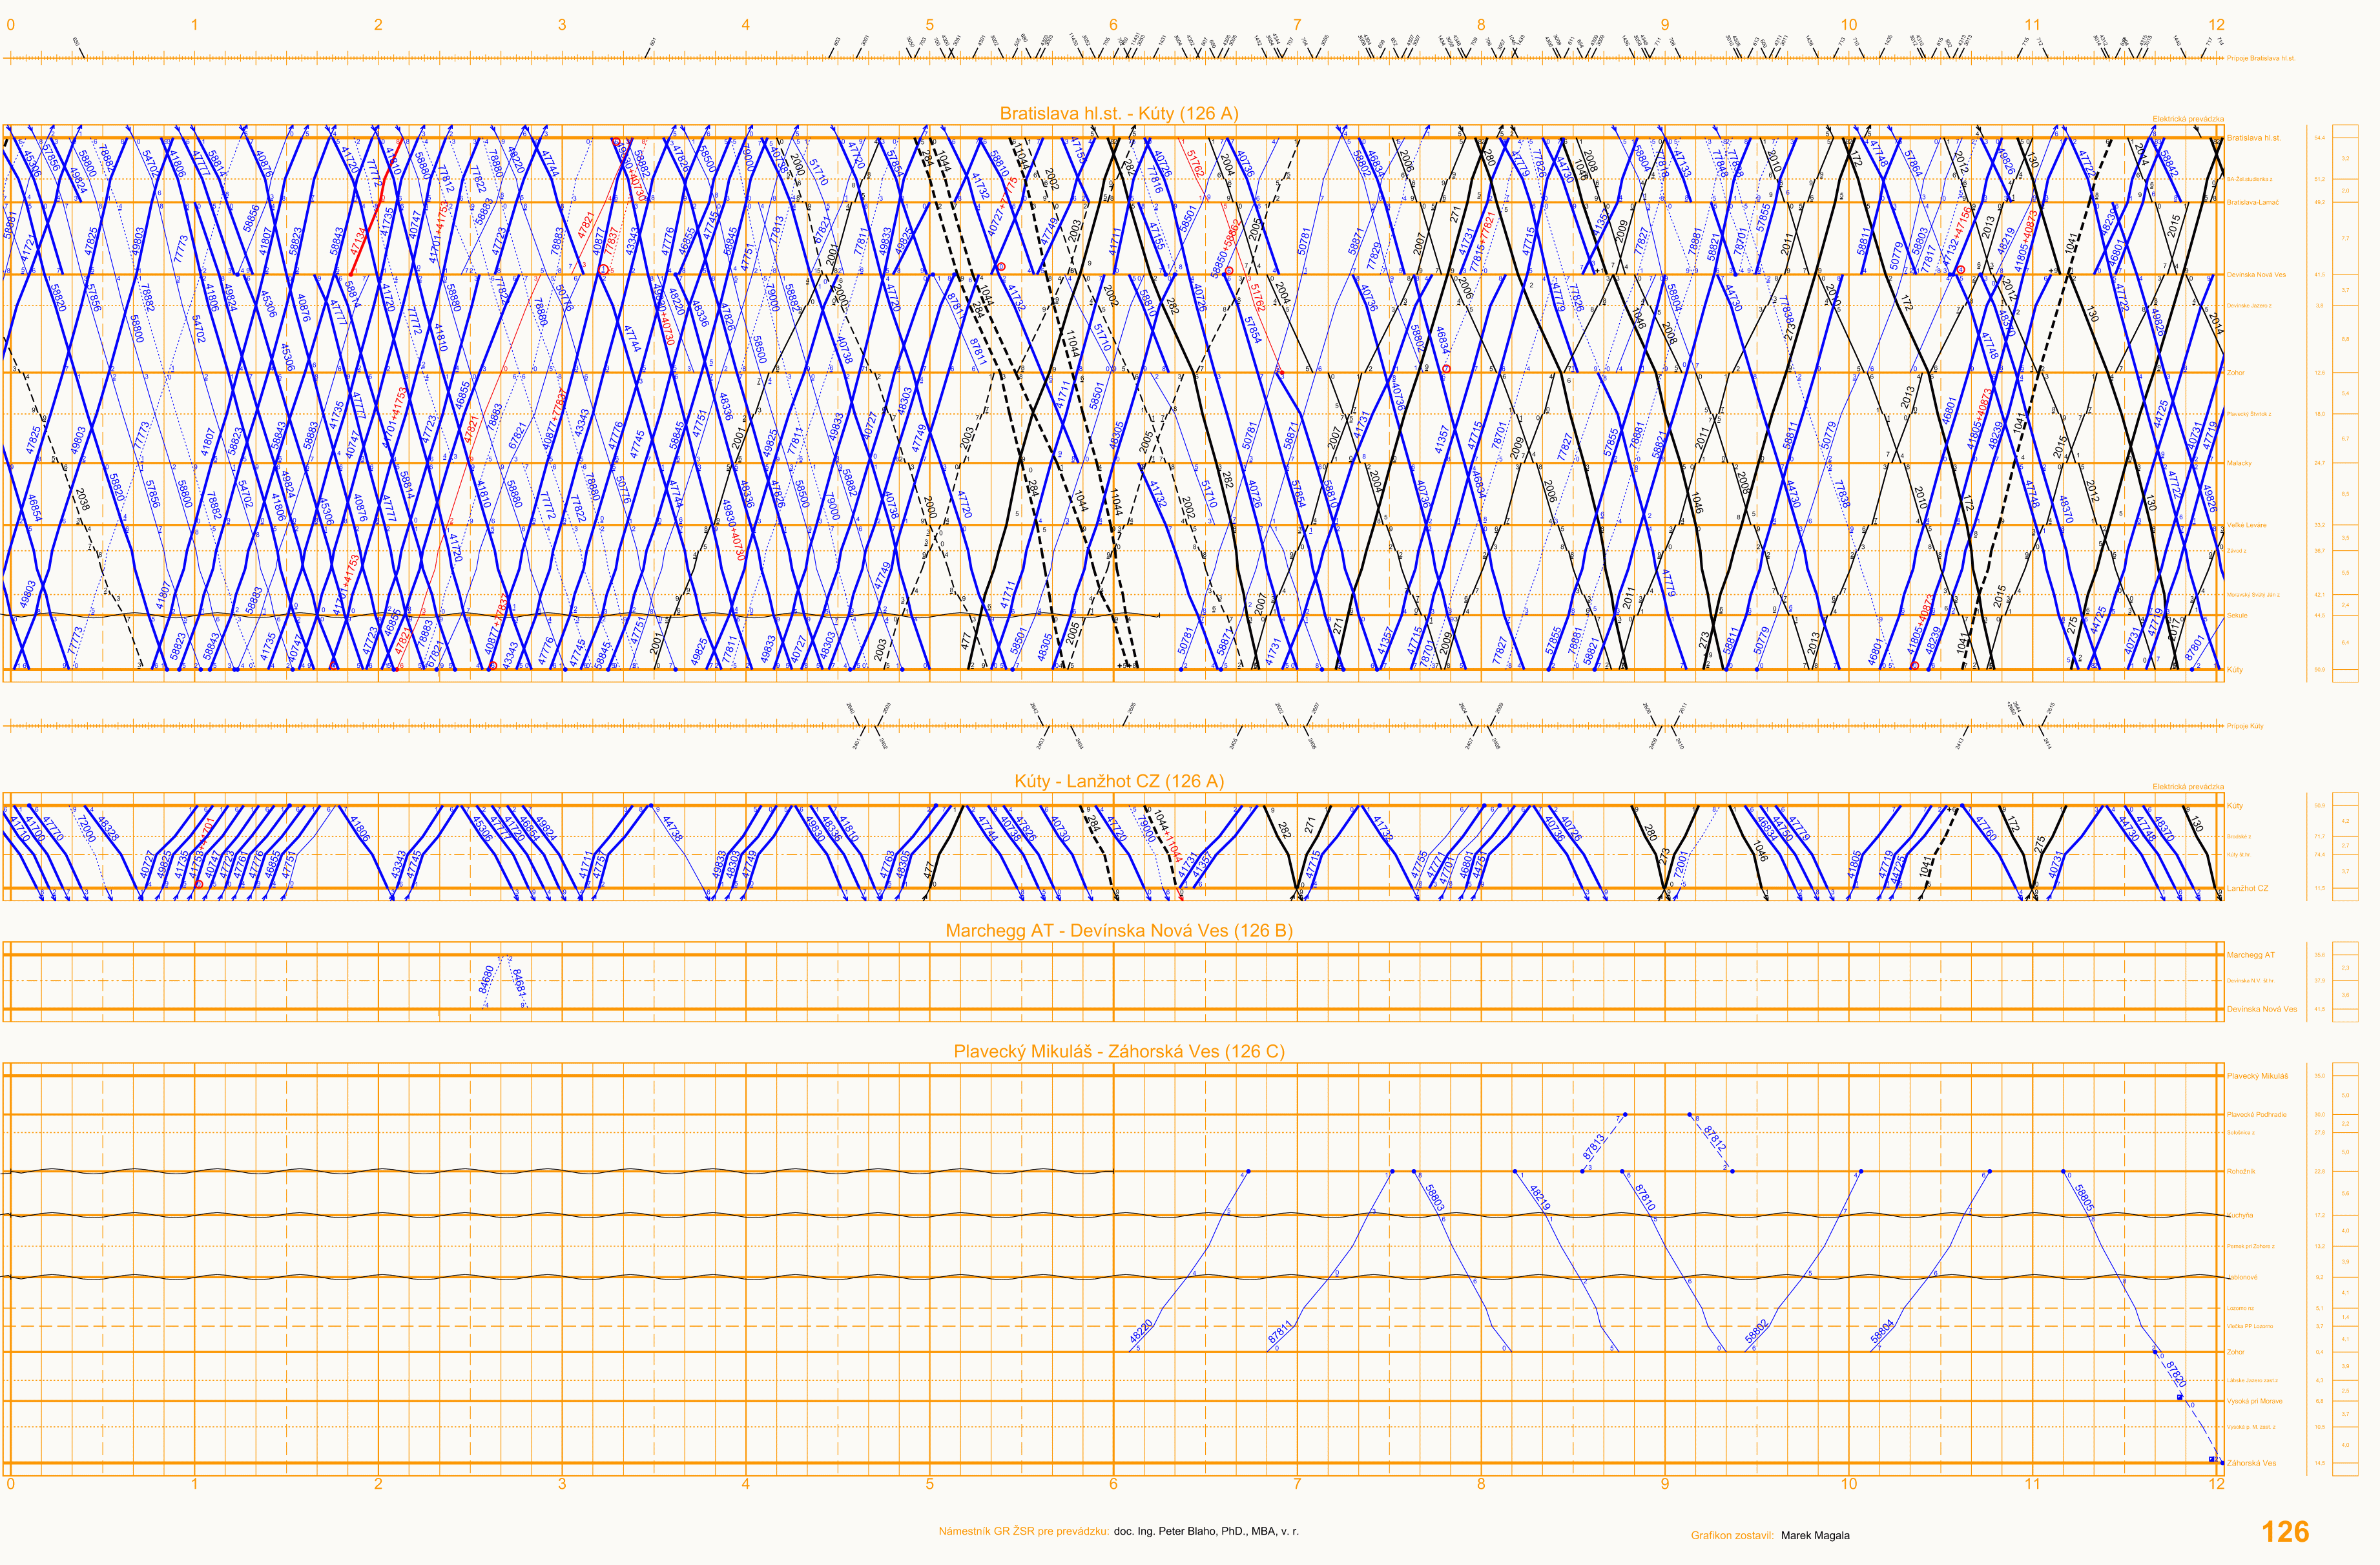The width and height of the screenshot is (2380, 1565).
Task: Select 'Devínska Nová Ves' label in the 126 B section
Action: click(2261, 1009)
